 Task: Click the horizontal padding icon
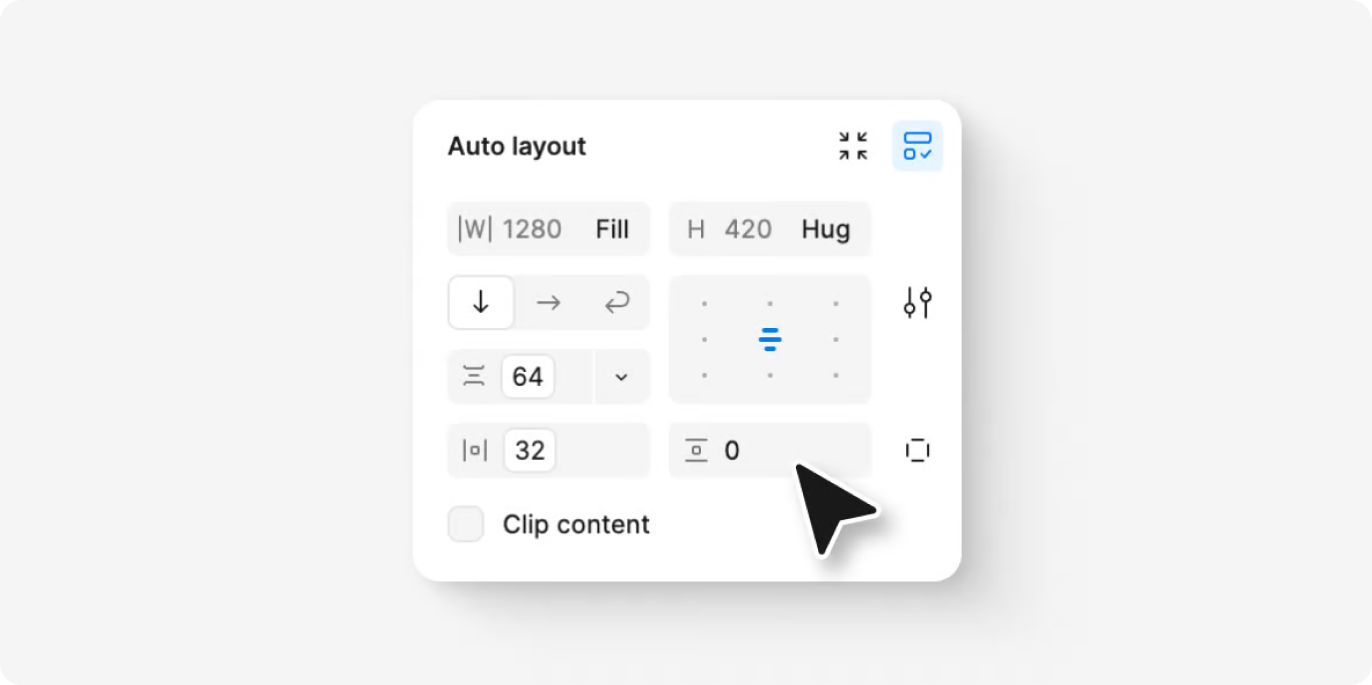tap(475, 450)
